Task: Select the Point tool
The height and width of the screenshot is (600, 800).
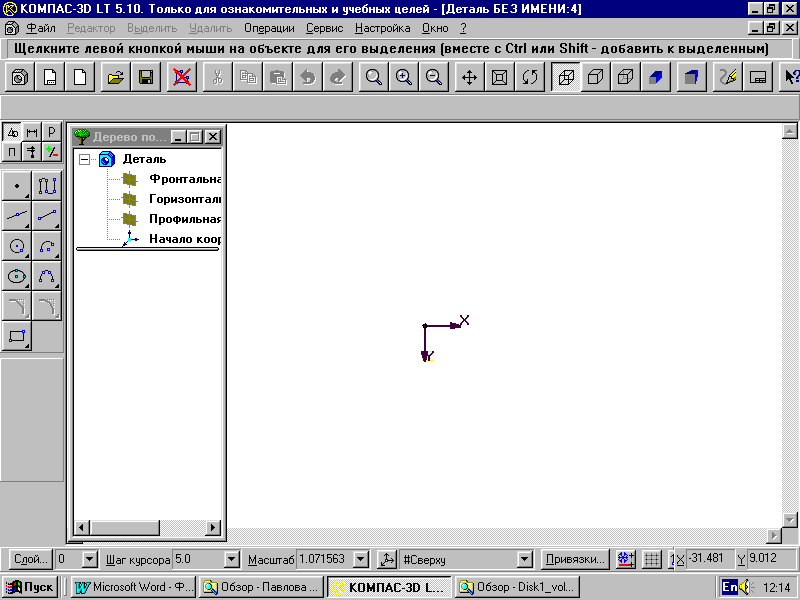Action: click(x=17, y=186)
